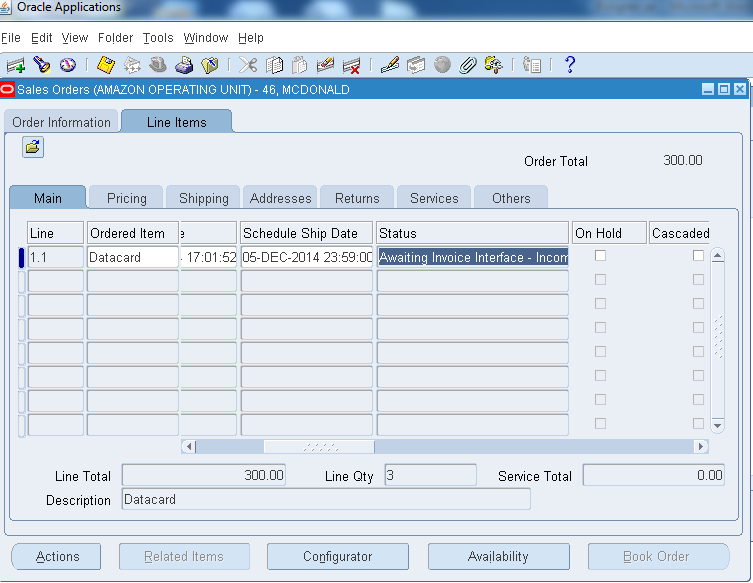Viewport: 753px width, 583px height.
Task: Click the horizontal scrollbar thumb
Action: coord(319,447)
